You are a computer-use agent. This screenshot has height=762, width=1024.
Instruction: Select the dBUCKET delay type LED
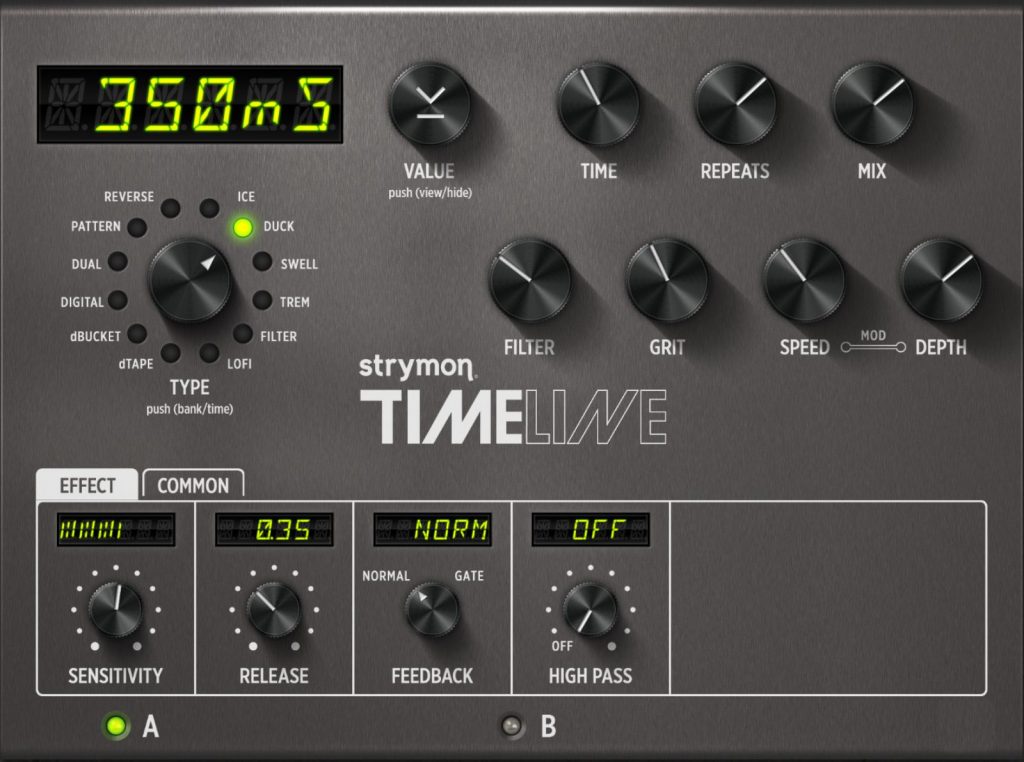point(137,334)
